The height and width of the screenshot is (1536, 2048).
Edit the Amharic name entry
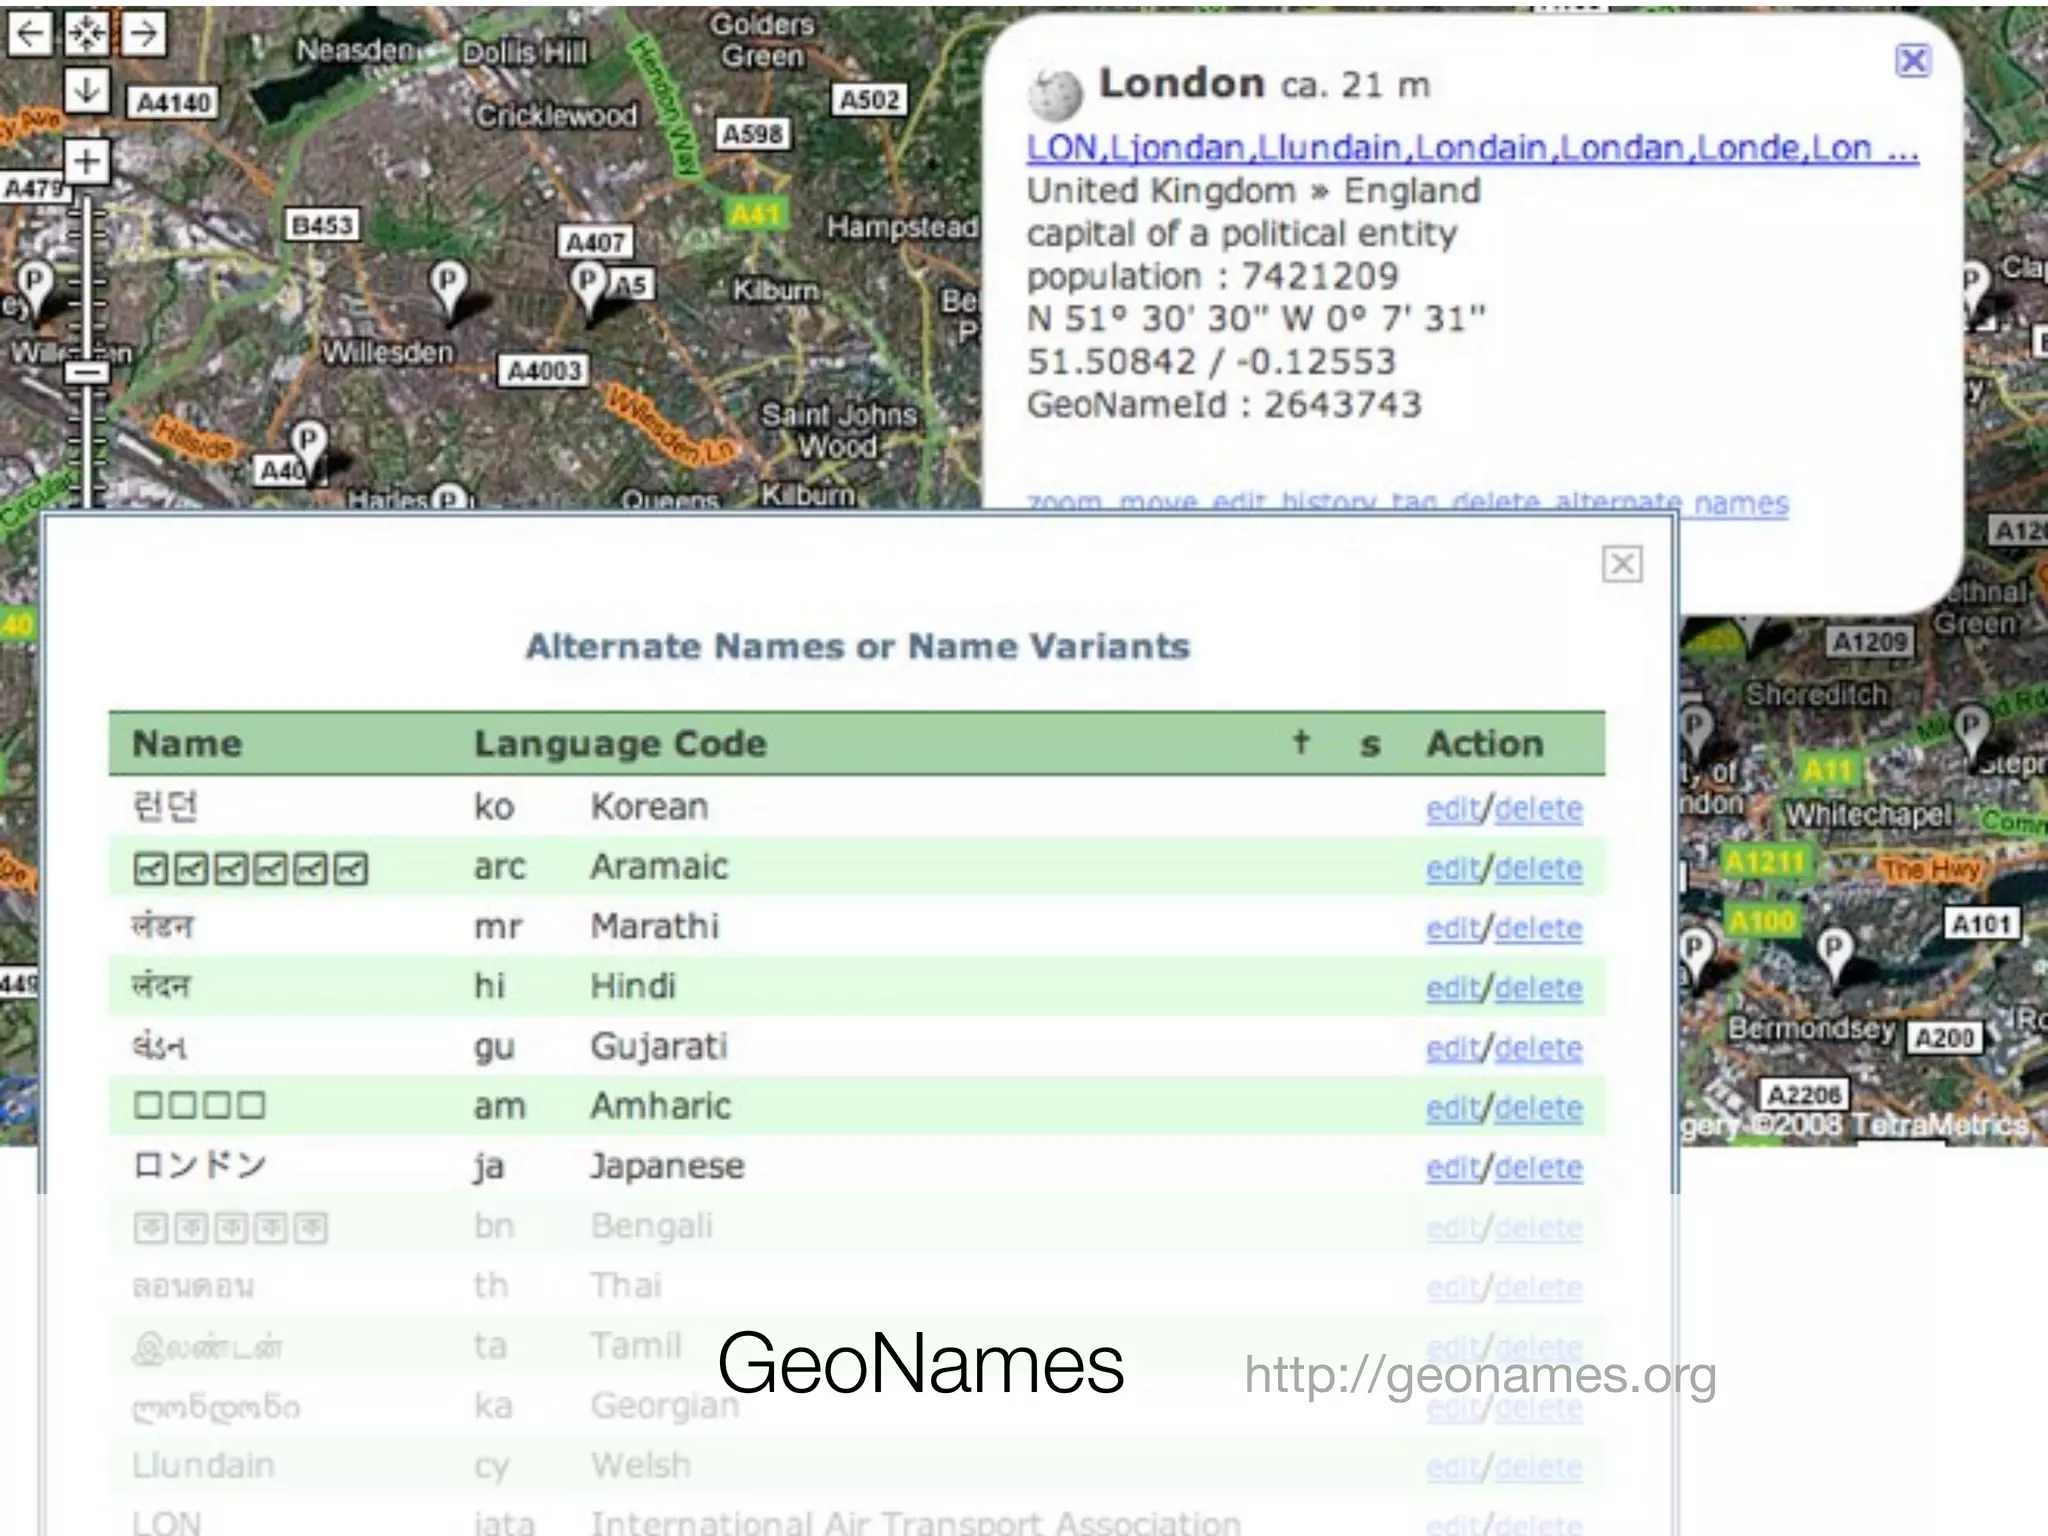(x=1452, y=1108)
